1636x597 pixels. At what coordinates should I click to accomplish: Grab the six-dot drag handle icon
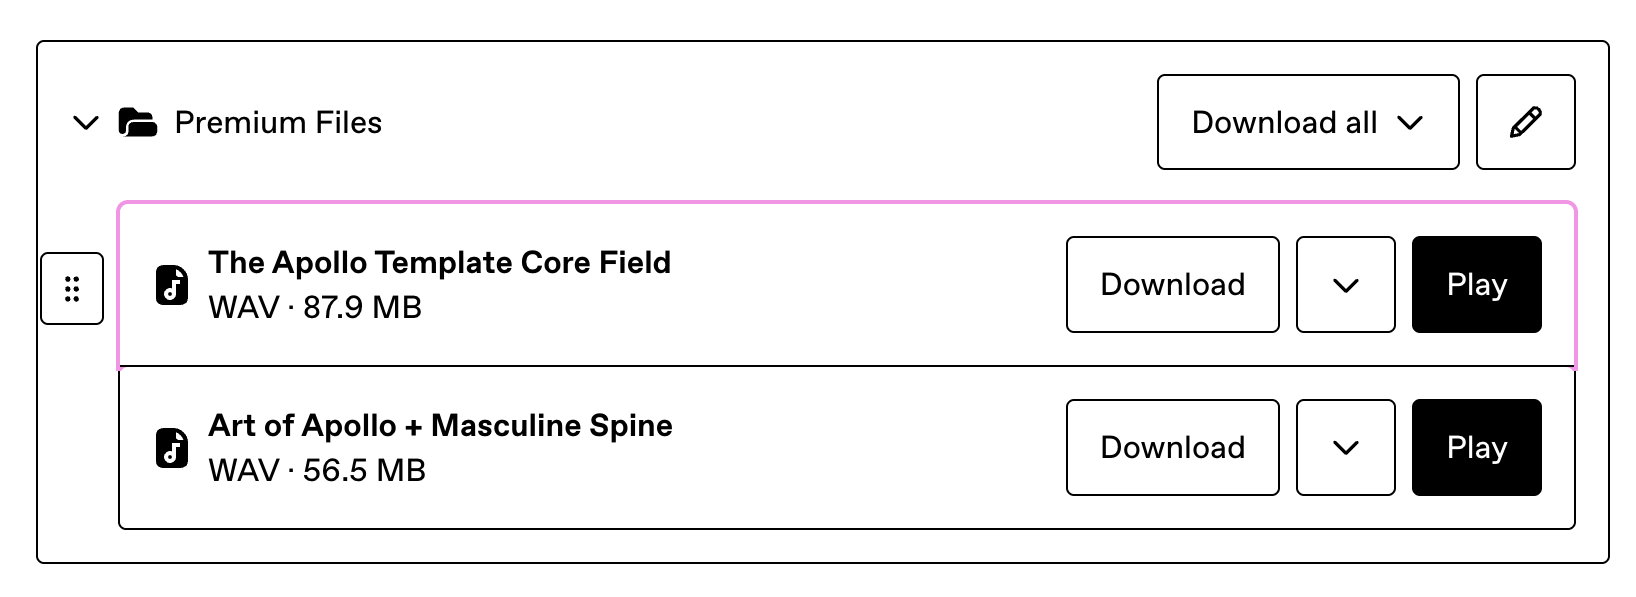tap(72, 288)
